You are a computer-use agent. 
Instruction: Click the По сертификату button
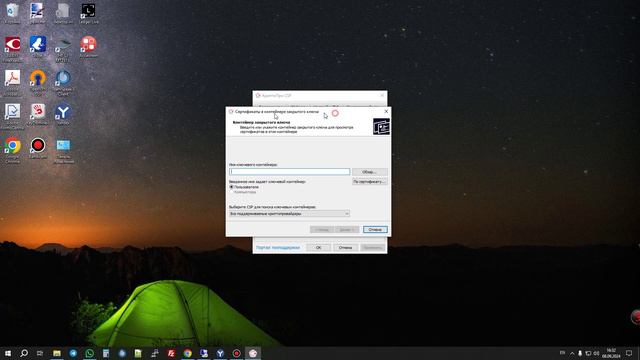[x=369, y=182]
